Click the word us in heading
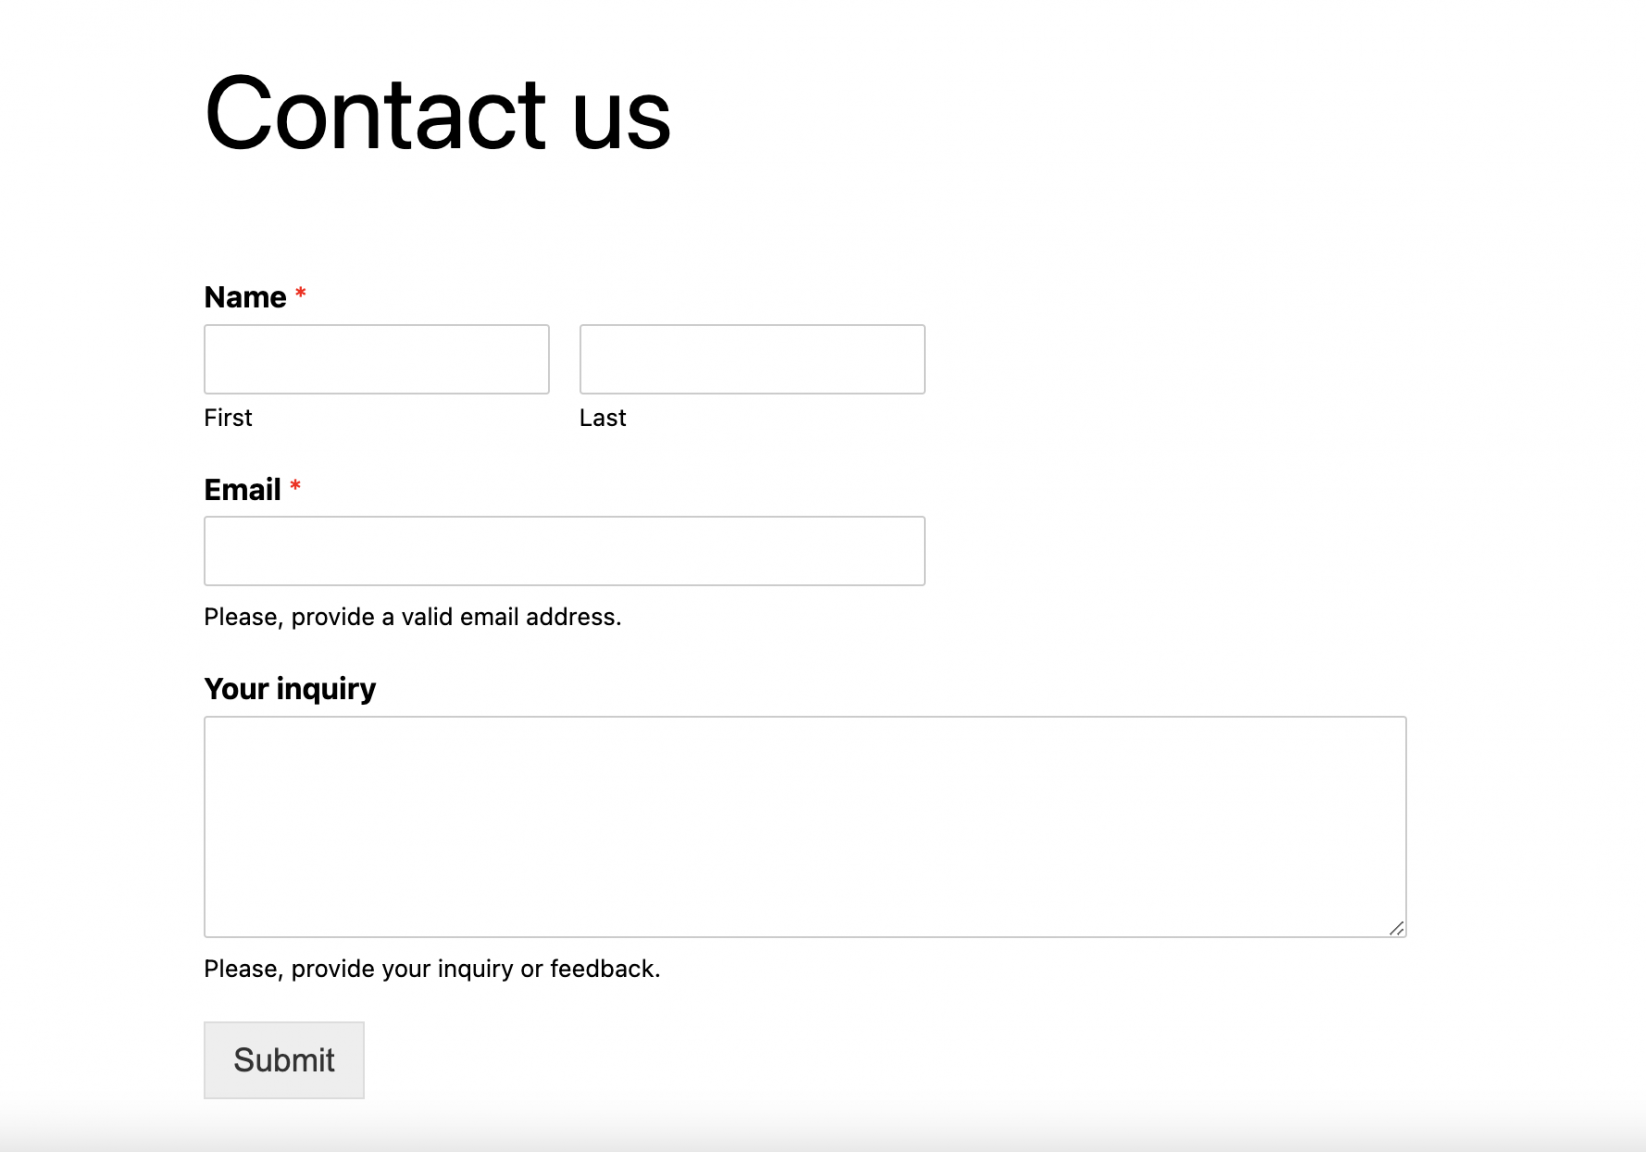This screenshot has height=1152, width=1646. [621, 120]
